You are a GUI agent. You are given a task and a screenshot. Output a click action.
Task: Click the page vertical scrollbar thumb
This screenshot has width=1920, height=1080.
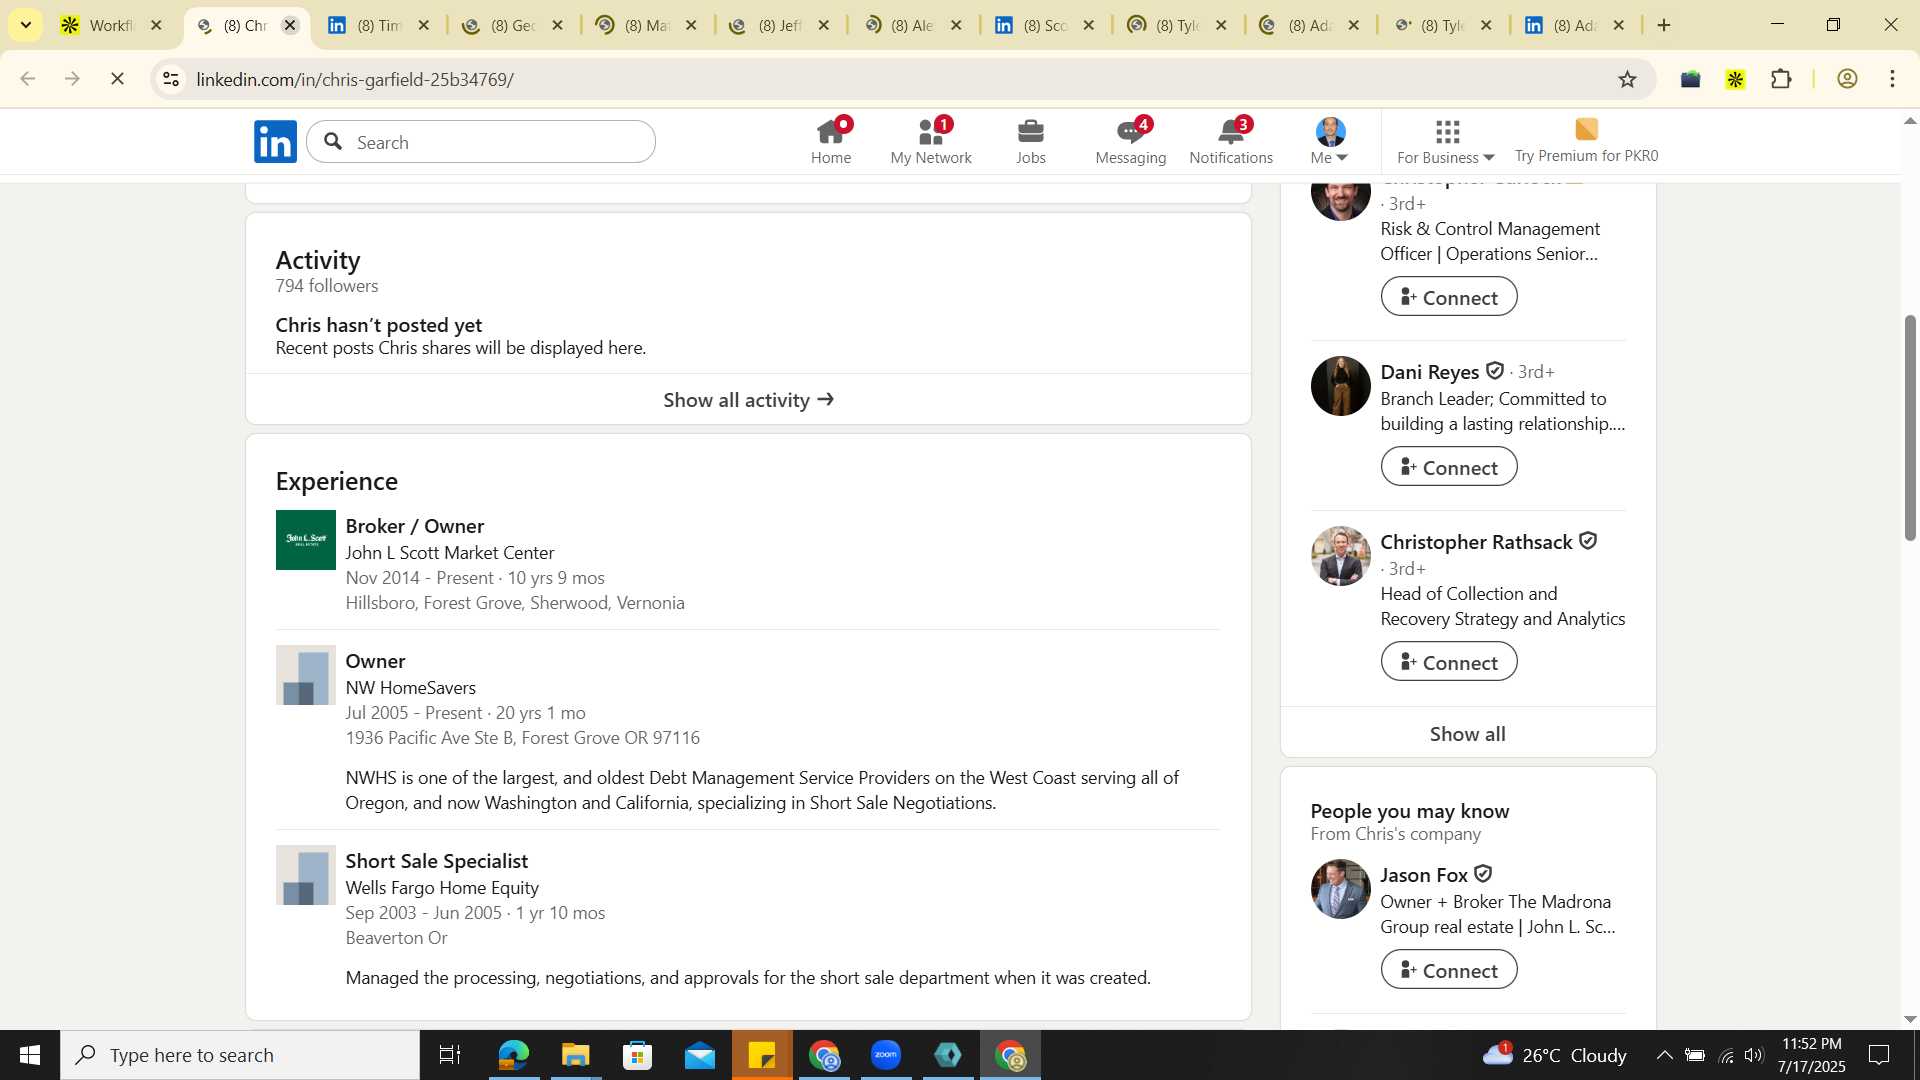tap(1909, 428)
